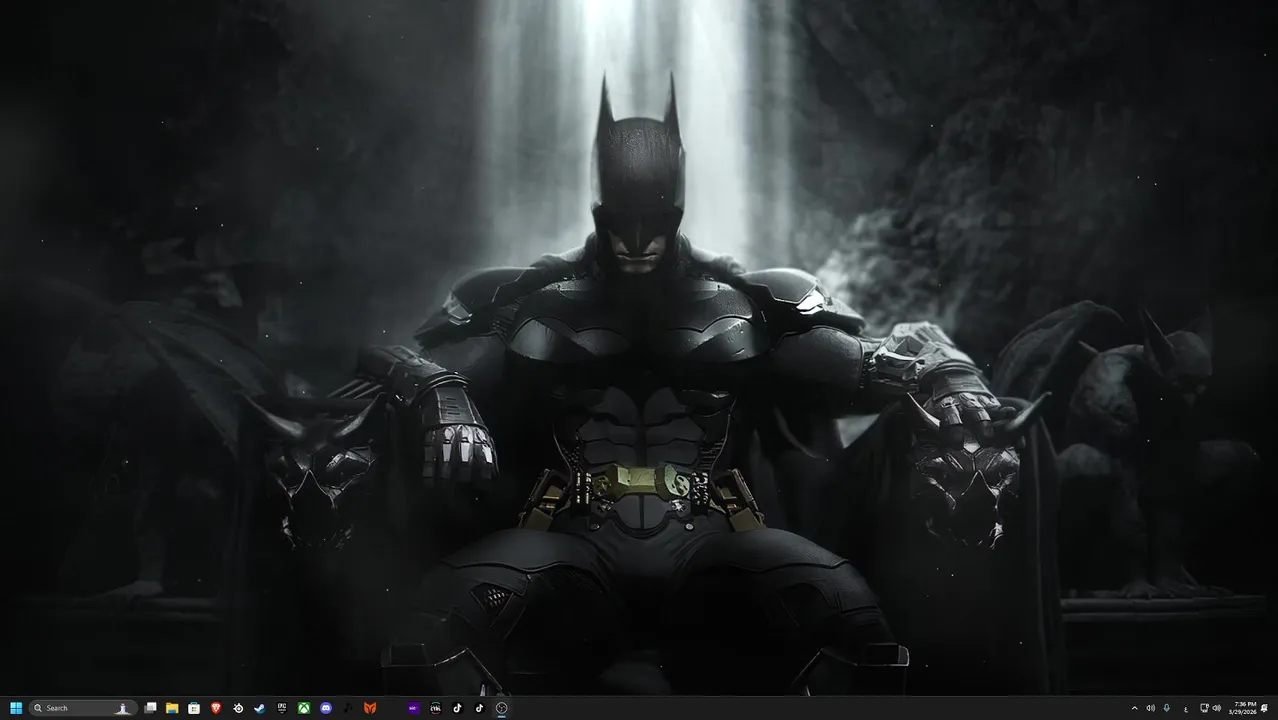Open the orange fox-mask taskbar icon
Screen dimensions: 1278x720
370,708
